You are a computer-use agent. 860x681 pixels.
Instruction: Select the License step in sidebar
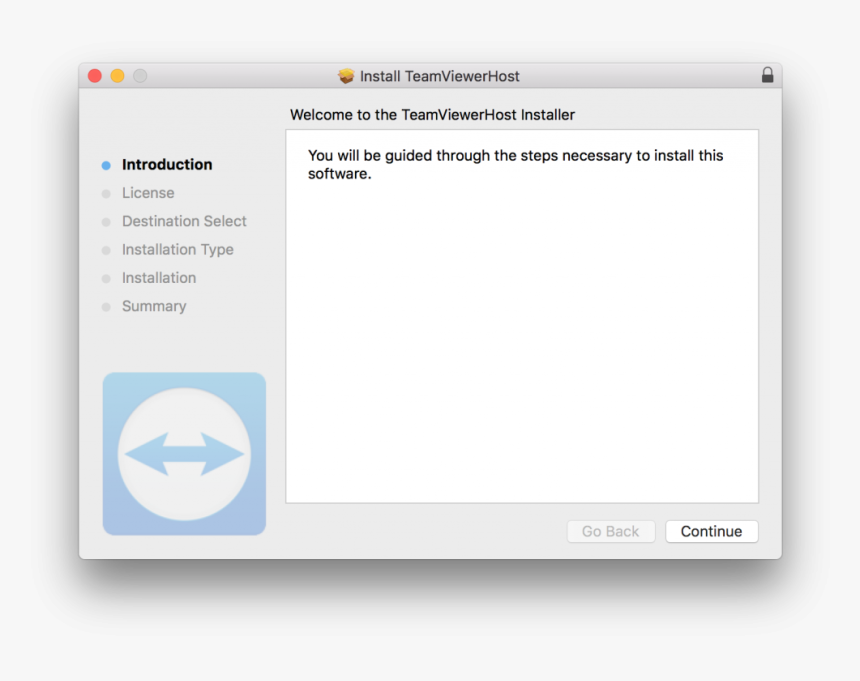pyautogui.click(x=148, y=193)
